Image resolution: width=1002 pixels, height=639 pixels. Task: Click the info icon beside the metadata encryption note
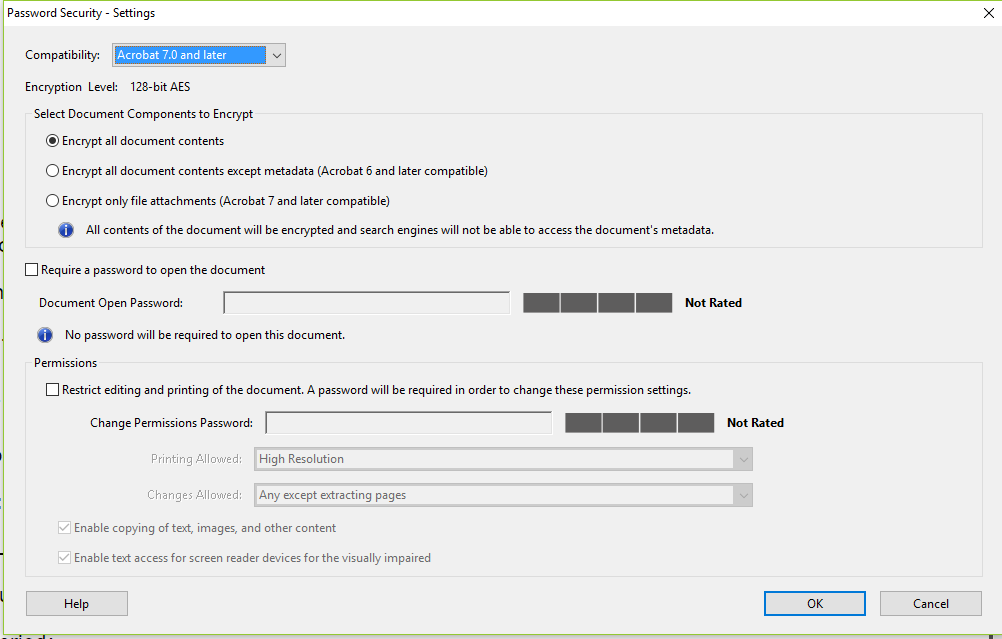(66, 230)
